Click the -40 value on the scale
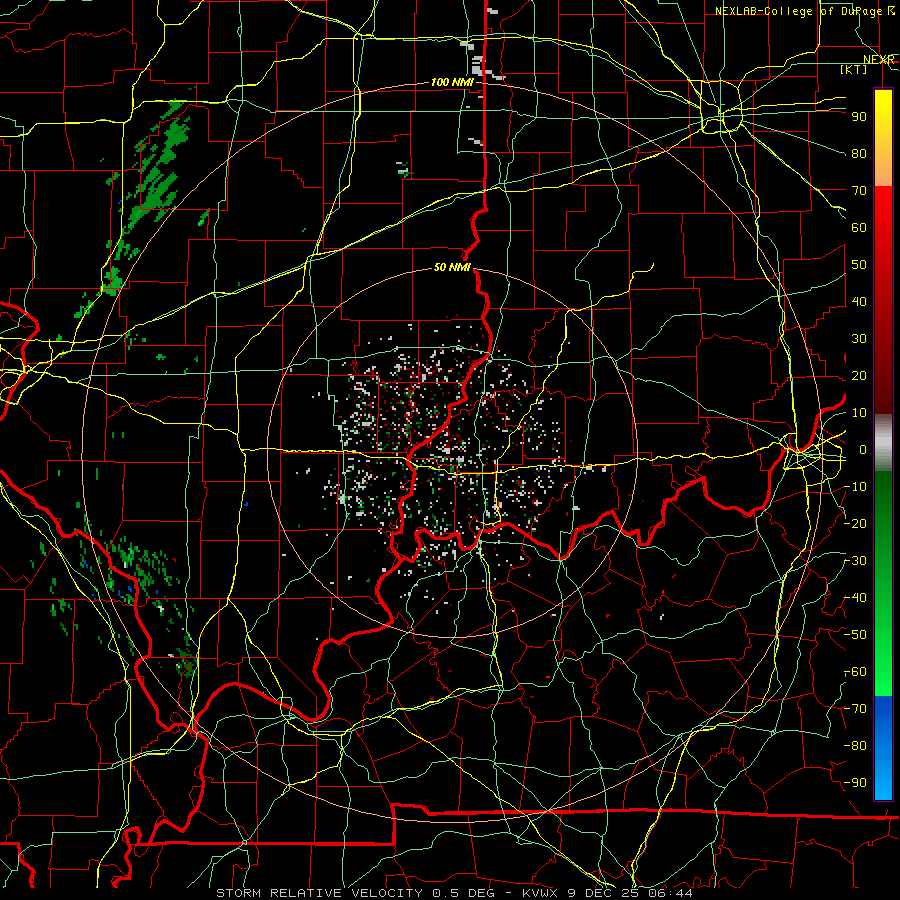The height and width of the screenshot is (900, 900). (x=856, y=598)
